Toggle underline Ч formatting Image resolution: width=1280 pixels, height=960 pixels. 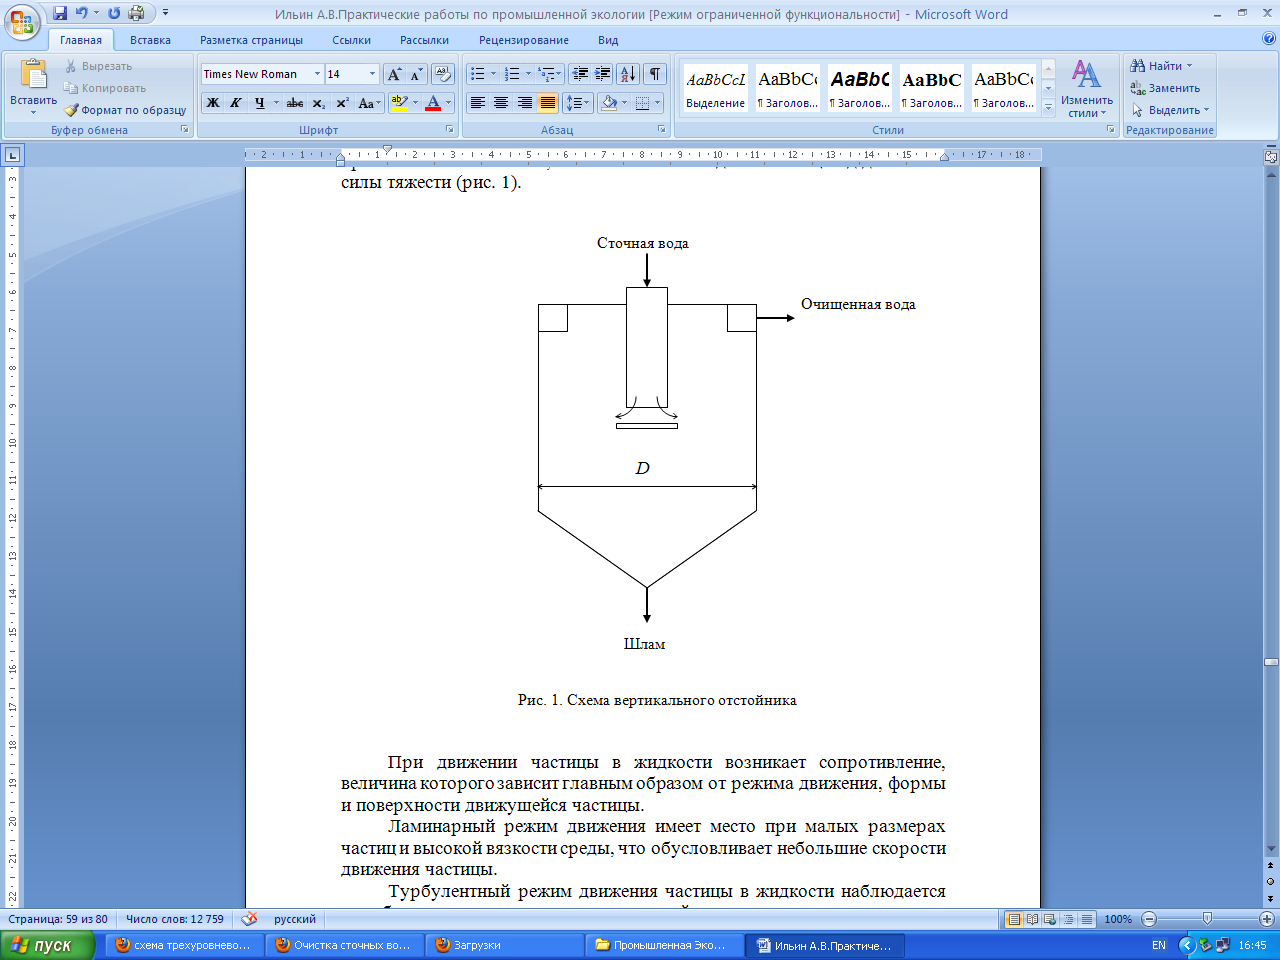click(259, 103)
